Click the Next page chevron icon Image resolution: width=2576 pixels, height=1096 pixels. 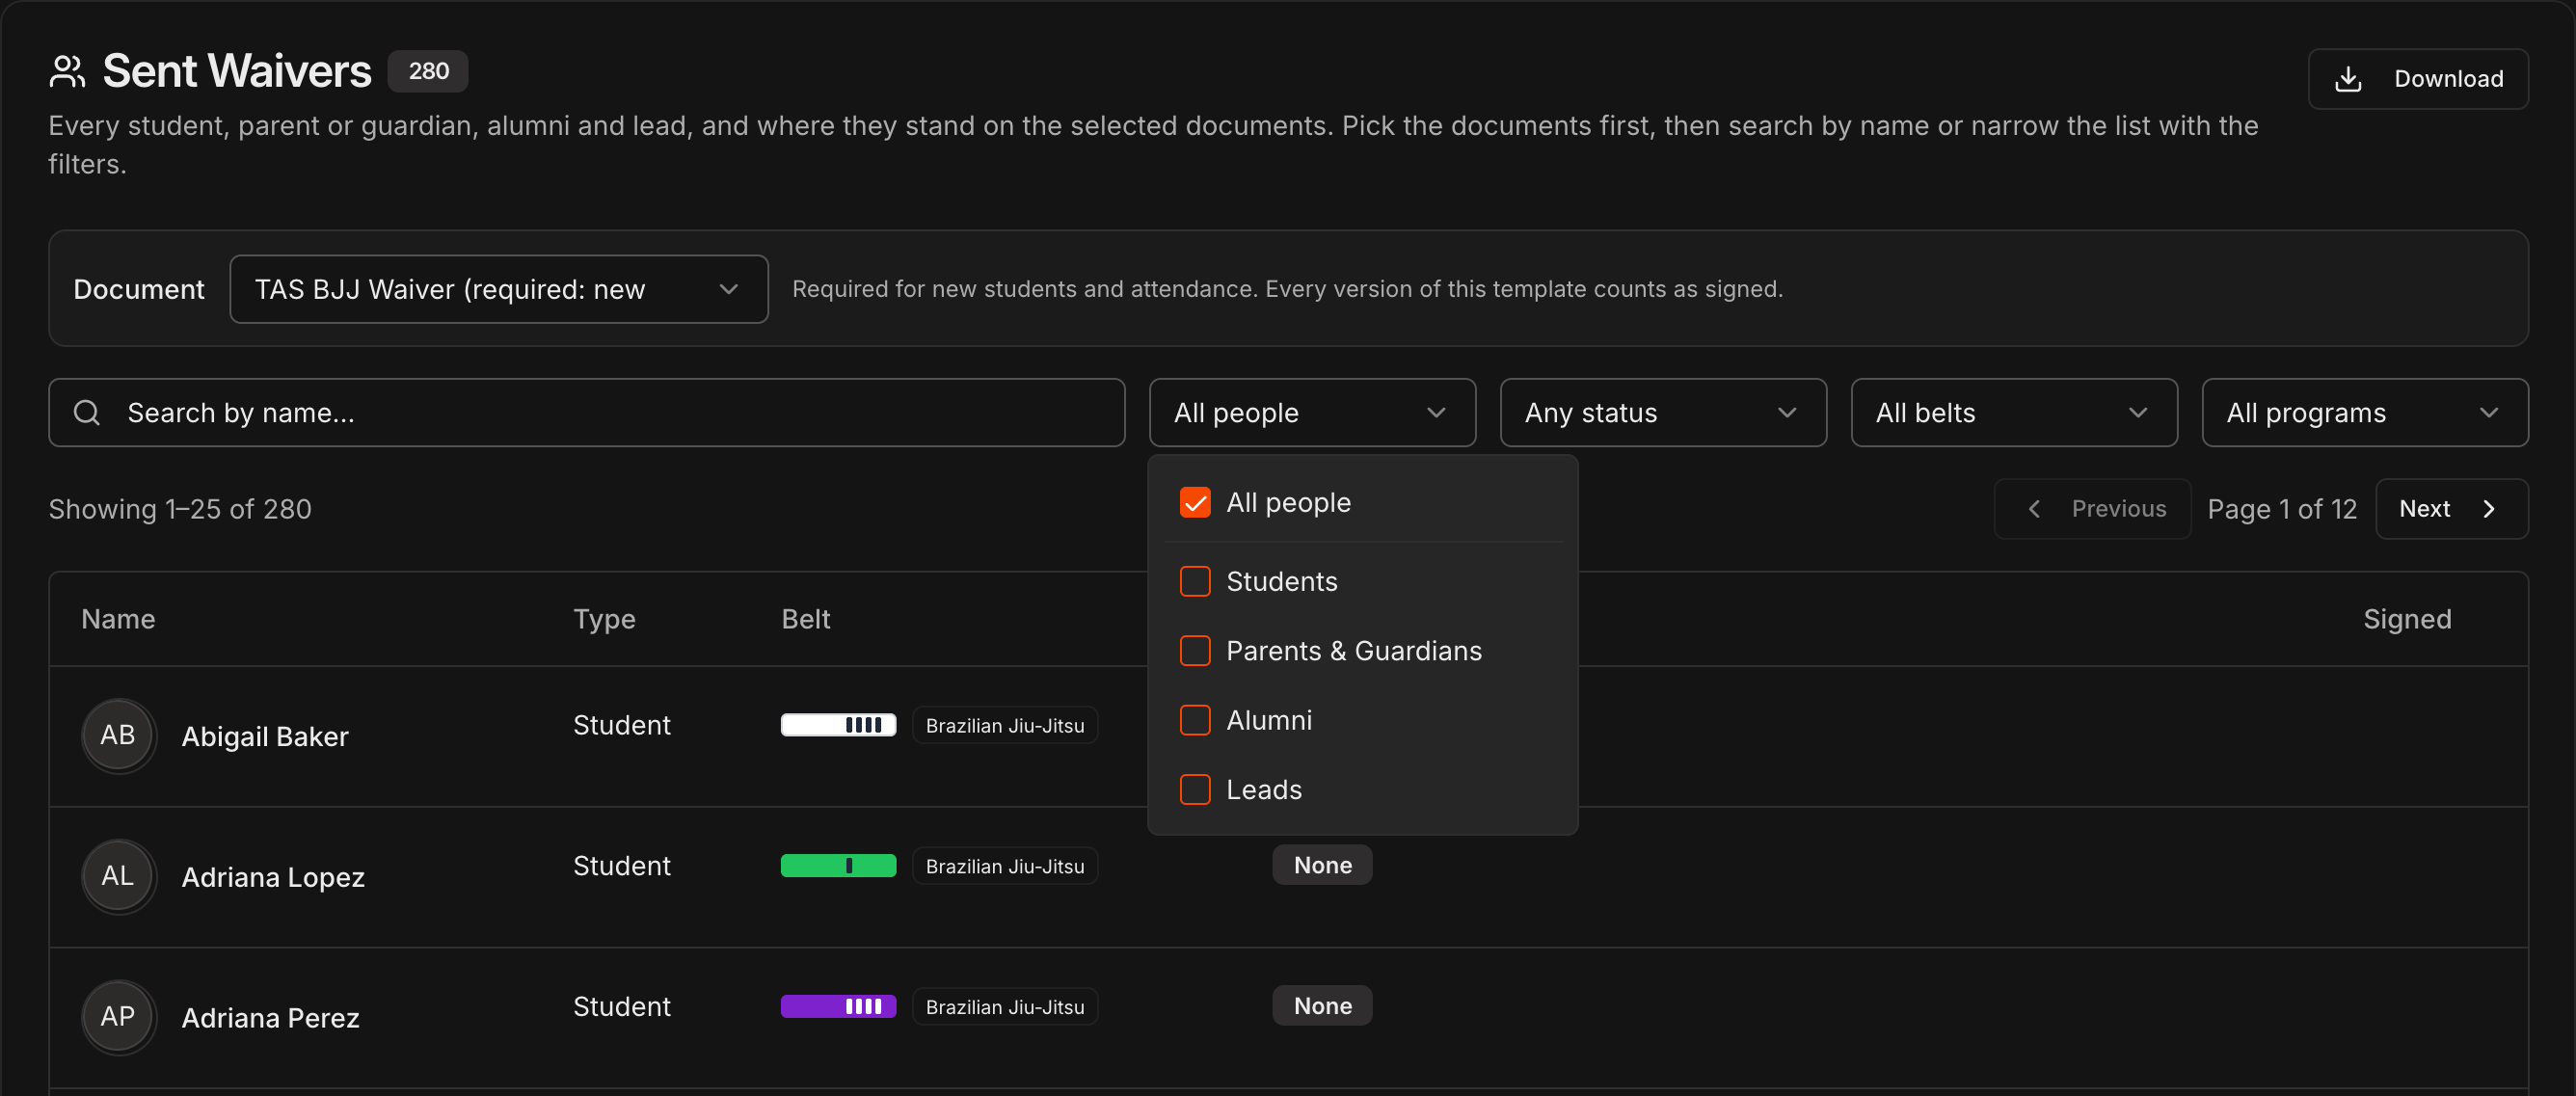pos(2489,509)
